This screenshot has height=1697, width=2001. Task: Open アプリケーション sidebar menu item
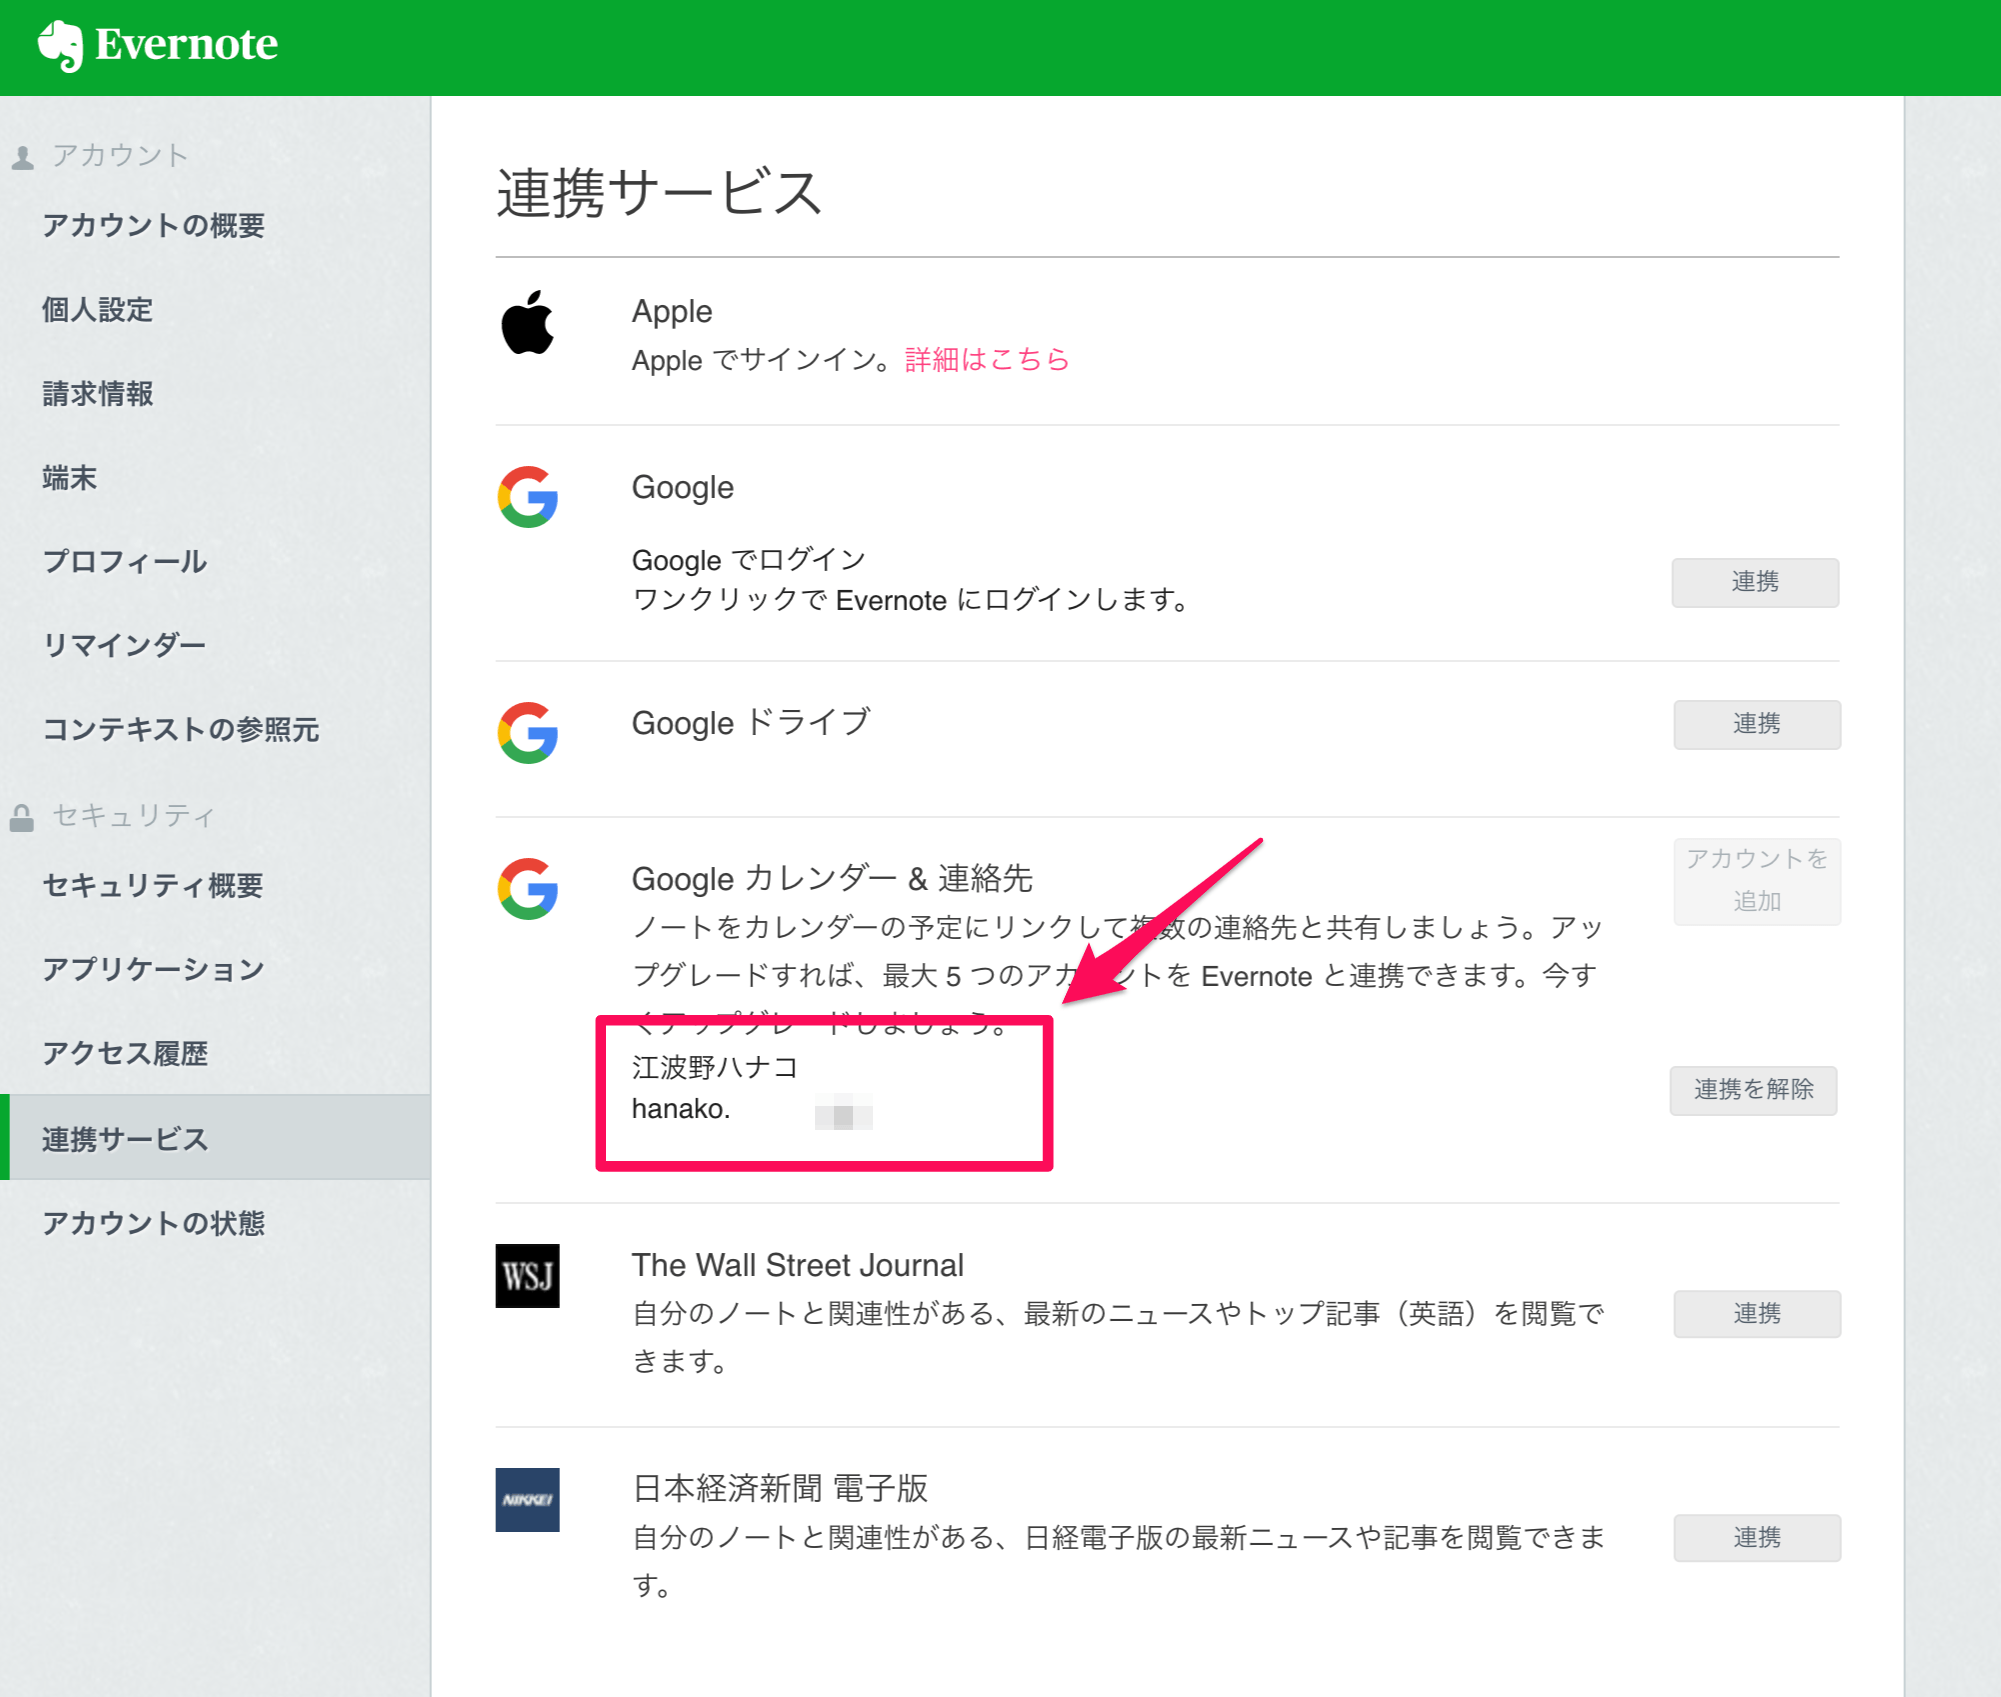tap(153, 969)
